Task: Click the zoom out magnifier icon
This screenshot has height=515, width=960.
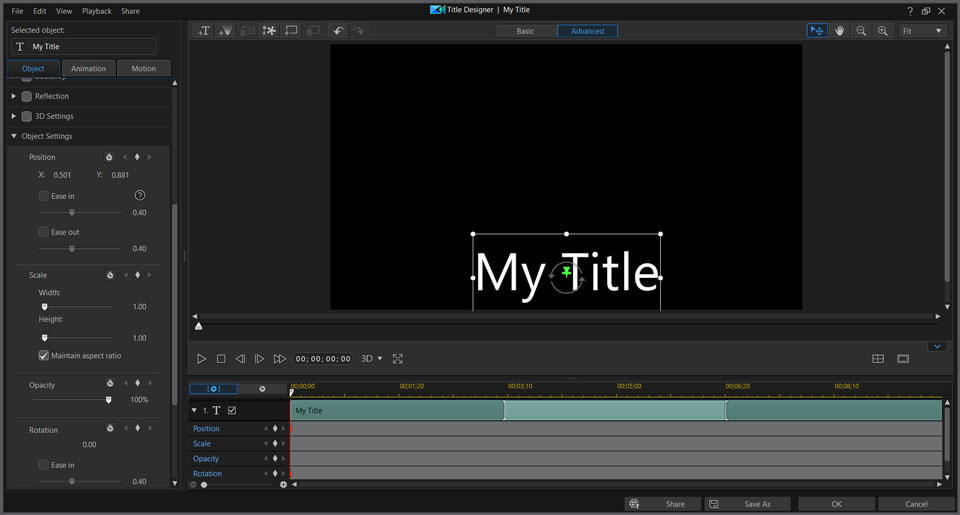Action: (x=861, y=31)
